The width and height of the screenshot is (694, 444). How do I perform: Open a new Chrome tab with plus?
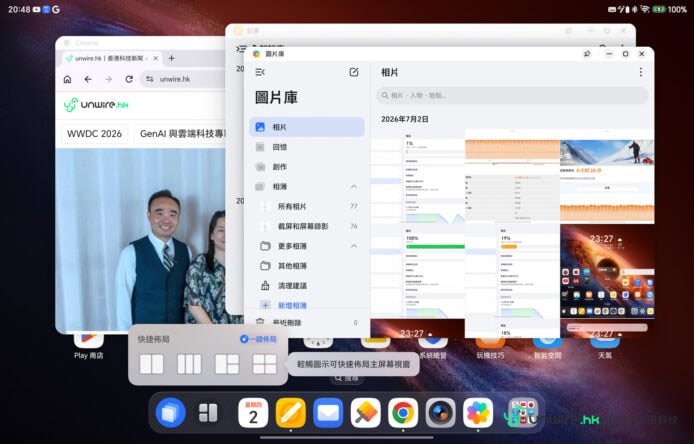(171, 58)
